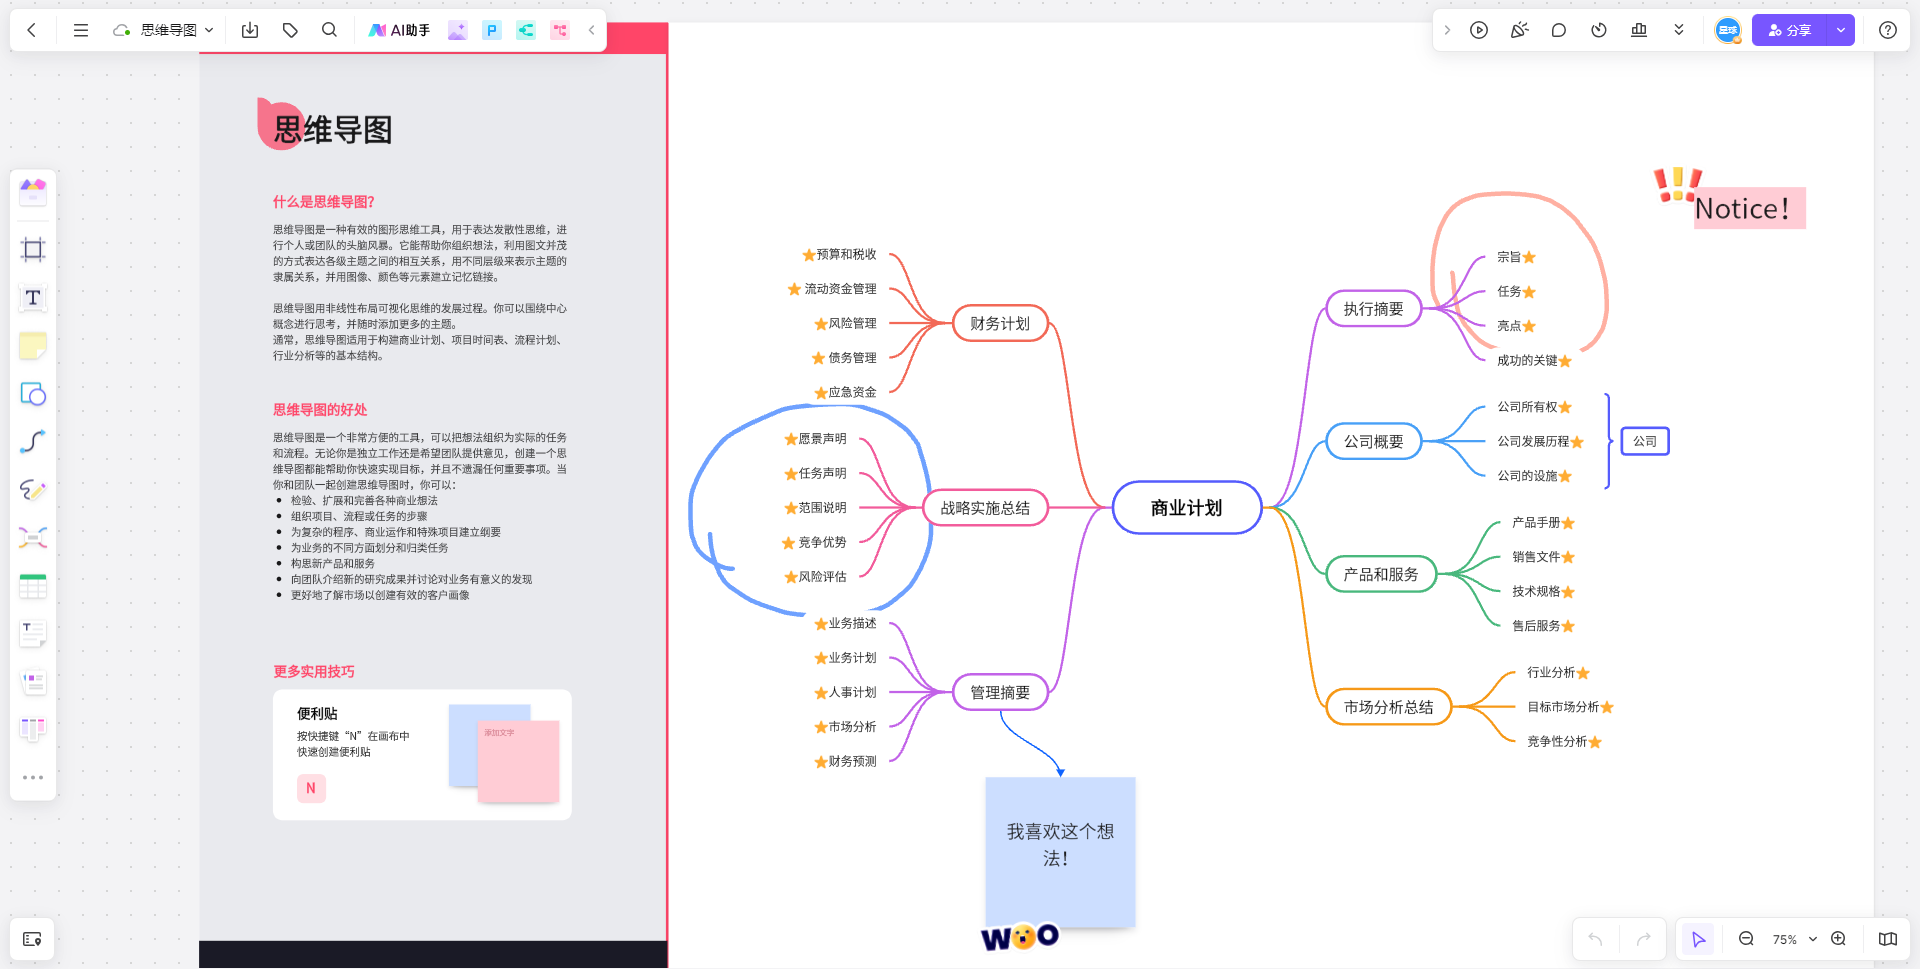
Task: Select the cursor pointer mode
Action: pyautogui.click(x=1698, y=939)
